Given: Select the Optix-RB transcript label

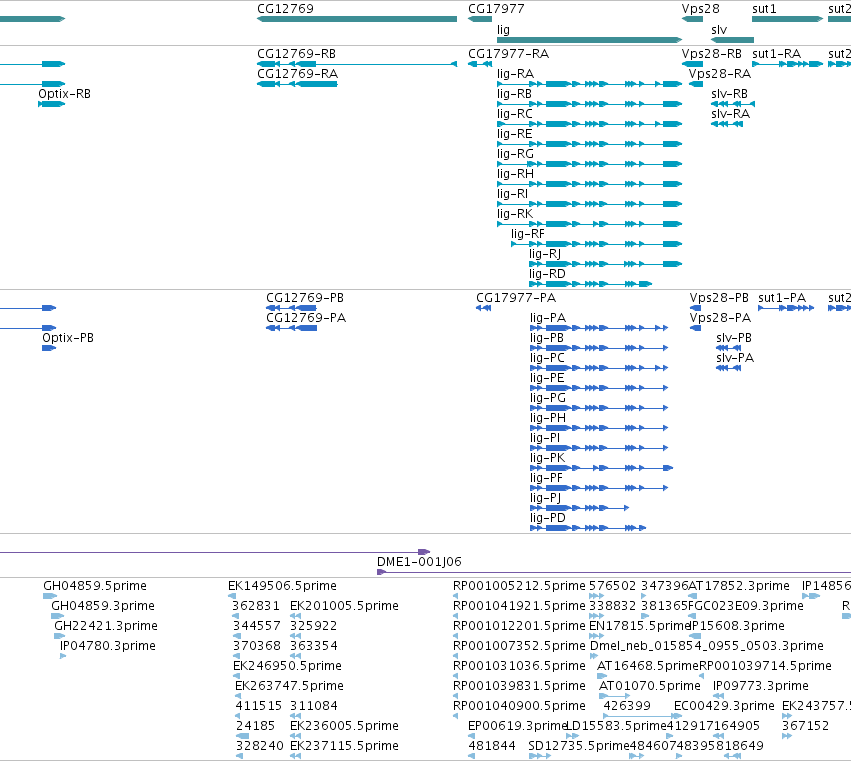Looking at the screenshot, I should 65,94.
